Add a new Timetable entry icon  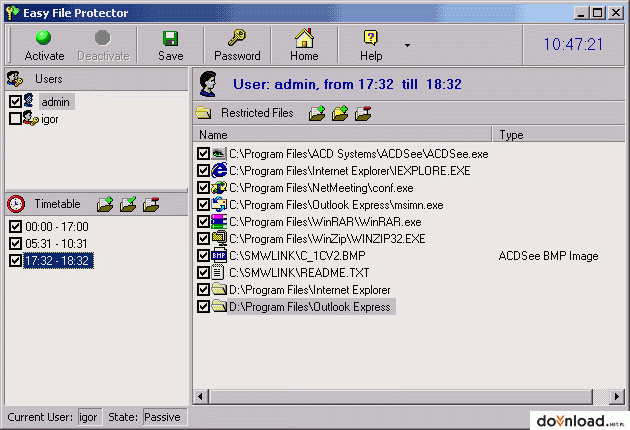[x=105, y=204]
